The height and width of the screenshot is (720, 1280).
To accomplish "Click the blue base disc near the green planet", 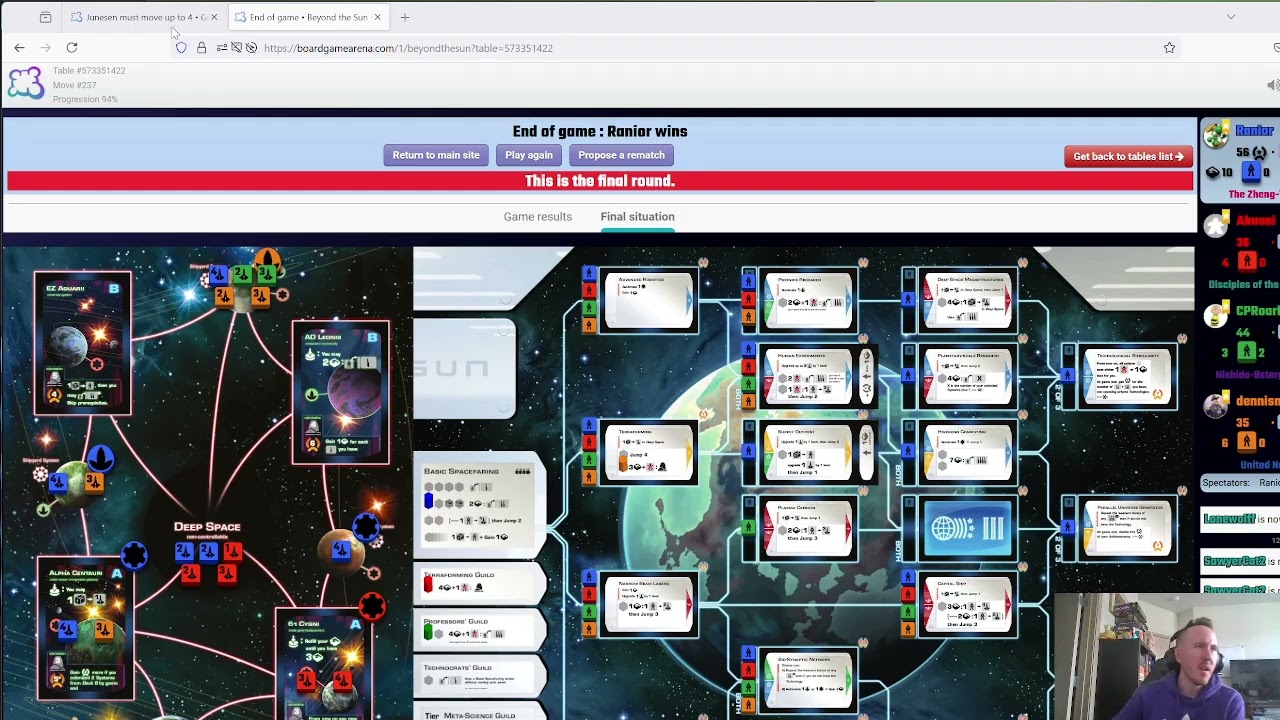I will tap(100, 457).
